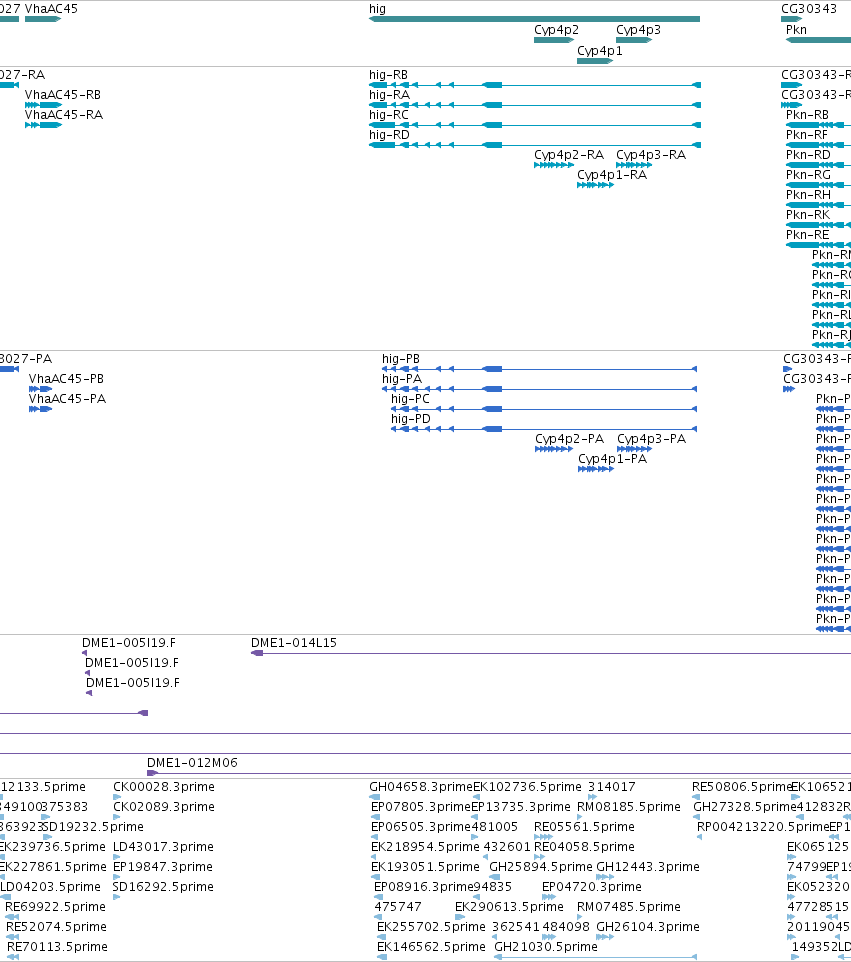Click the CG30343 gene label
This screenshot has width=851, height=962.
pos(809,9)
